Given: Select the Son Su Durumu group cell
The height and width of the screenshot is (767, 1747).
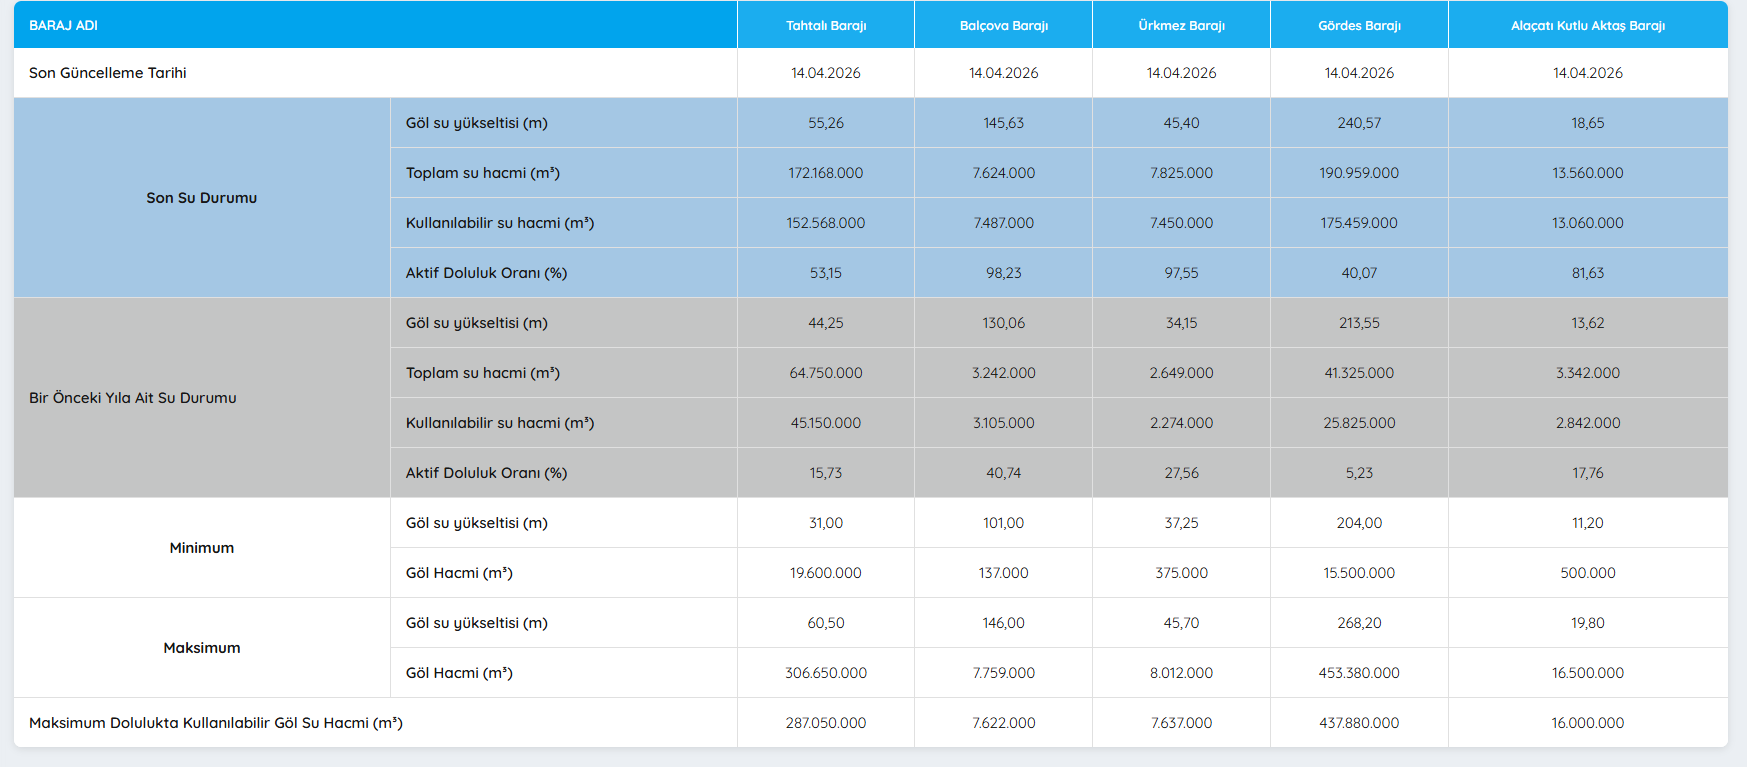Looking at the screenshot, I should pyautogui.click(x=201, y=198).
